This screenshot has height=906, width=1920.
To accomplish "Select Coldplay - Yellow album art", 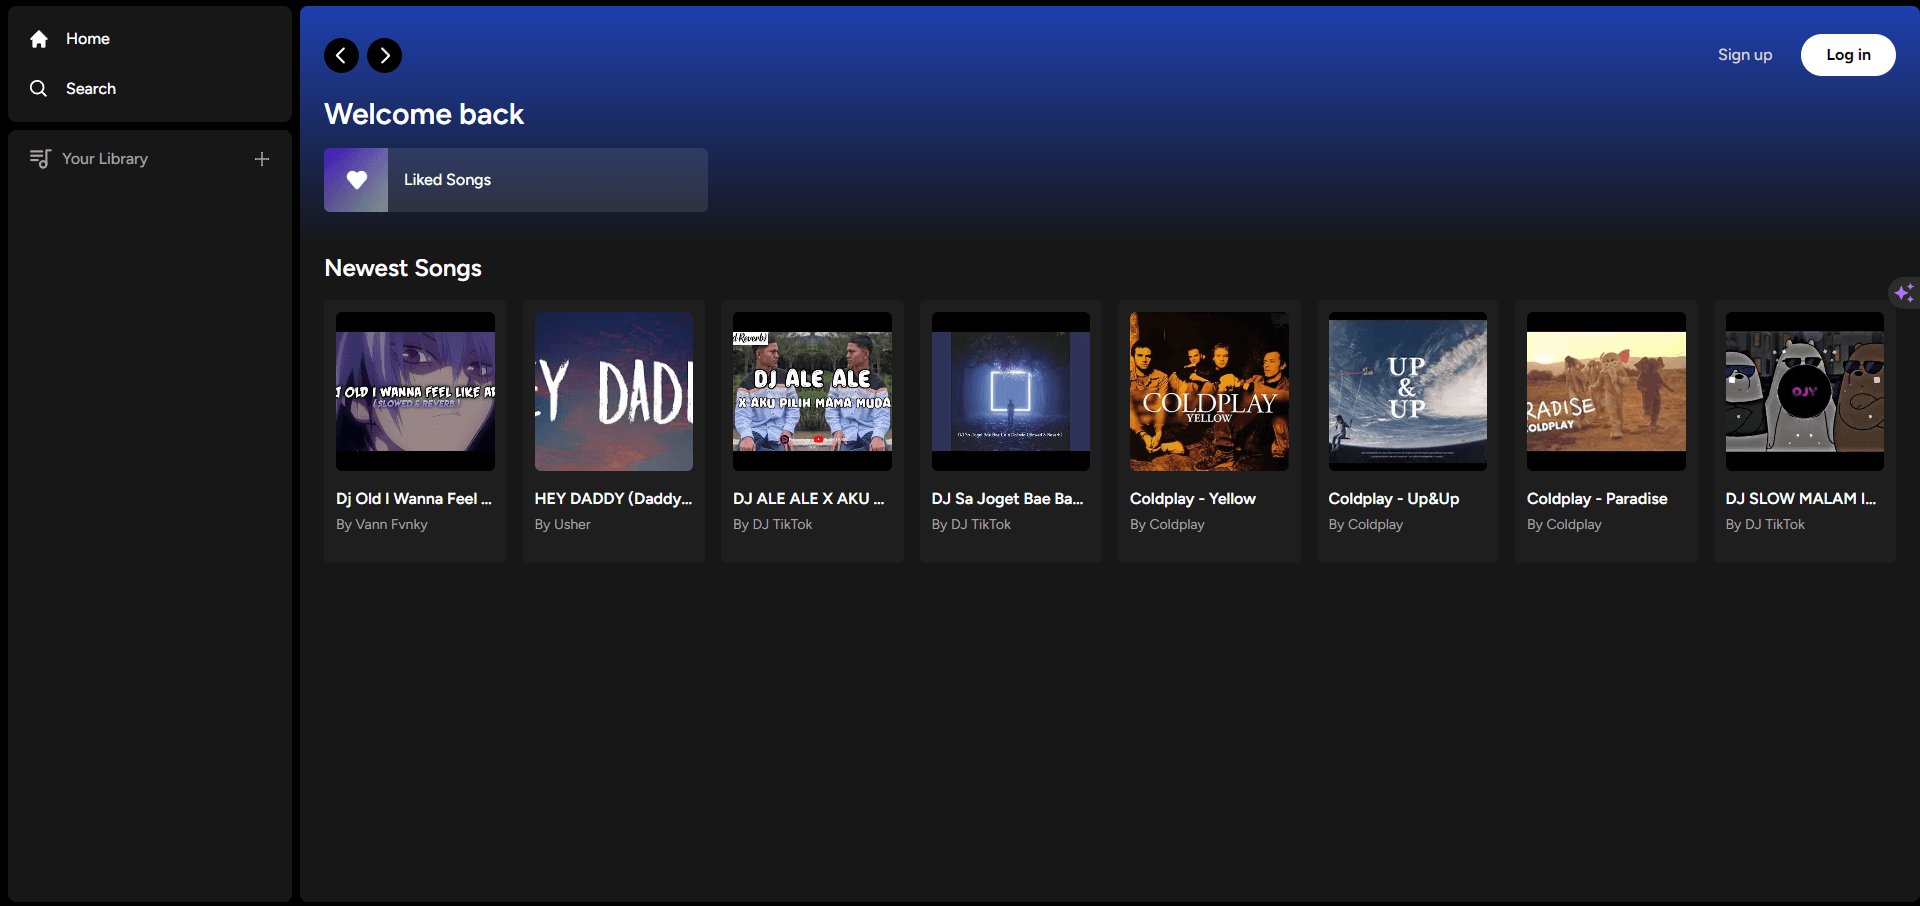I will point(1209,391).
